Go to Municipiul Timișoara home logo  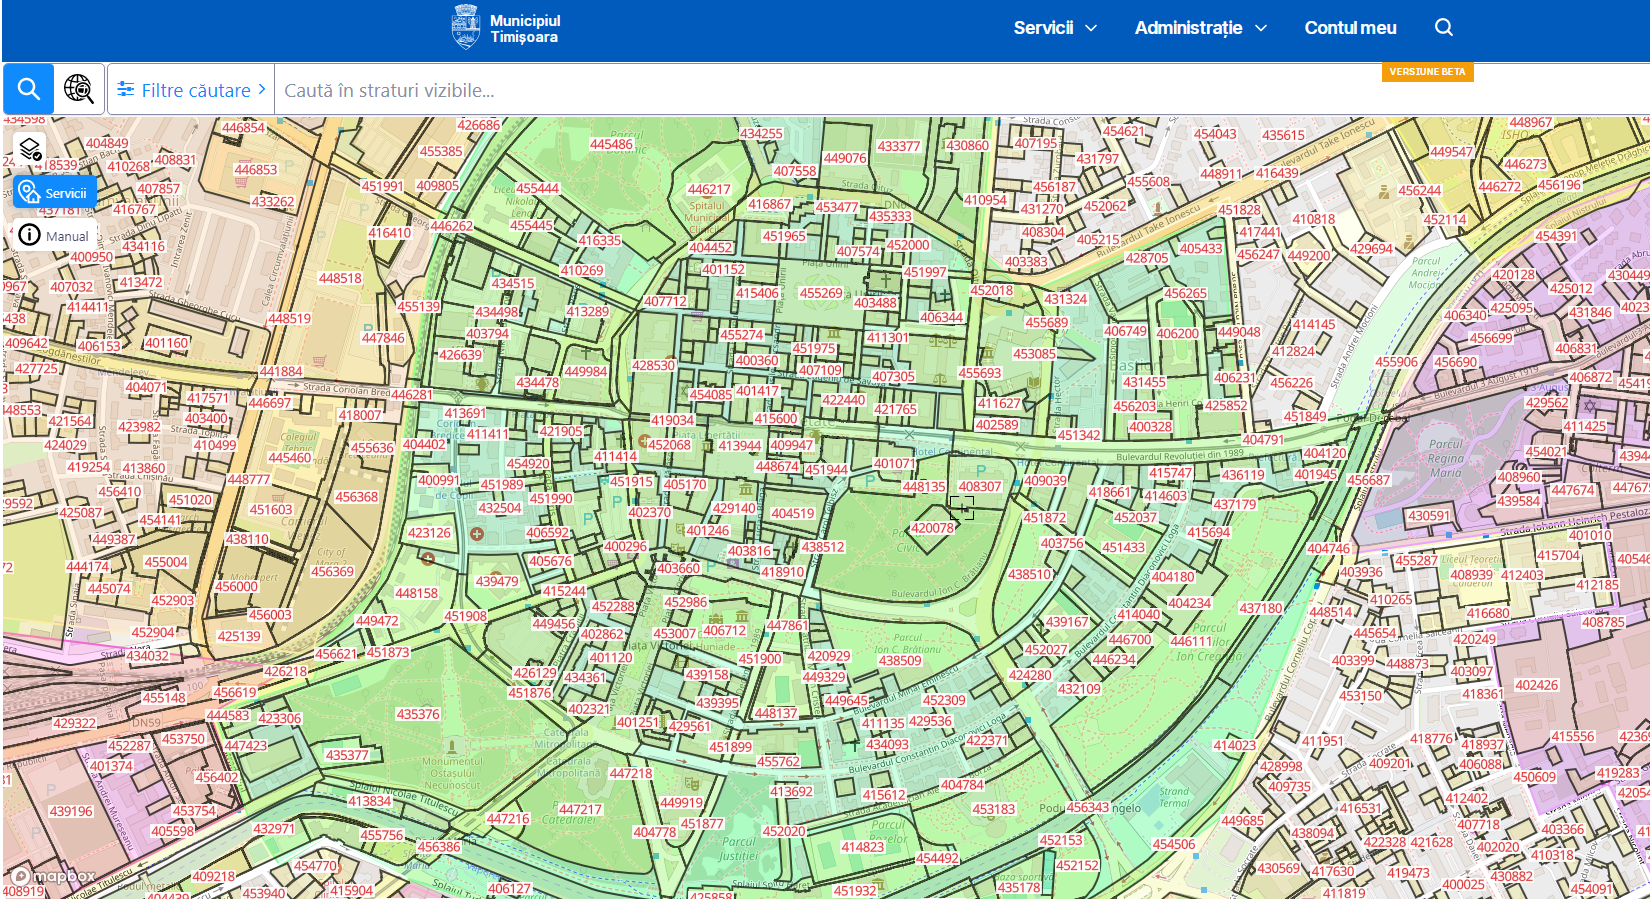pos(506,28)
